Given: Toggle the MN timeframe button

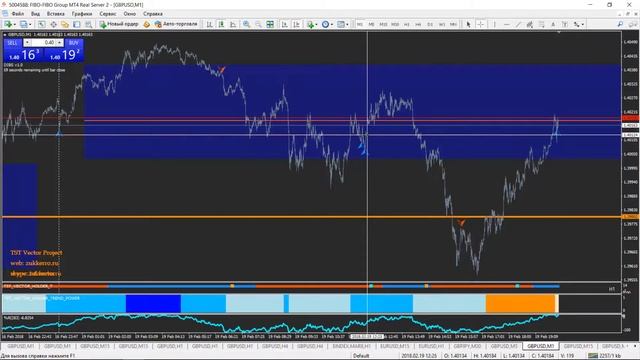Looking at the screenshot, I should click(x=453, y=24).
